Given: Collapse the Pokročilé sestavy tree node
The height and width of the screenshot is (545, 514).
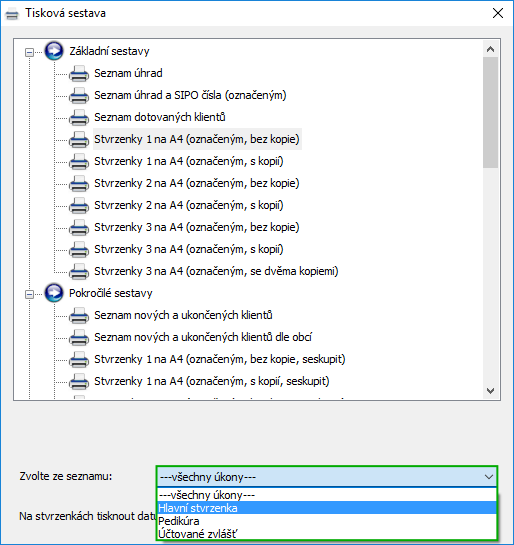Looking at the screenshot, I should 30,294.
